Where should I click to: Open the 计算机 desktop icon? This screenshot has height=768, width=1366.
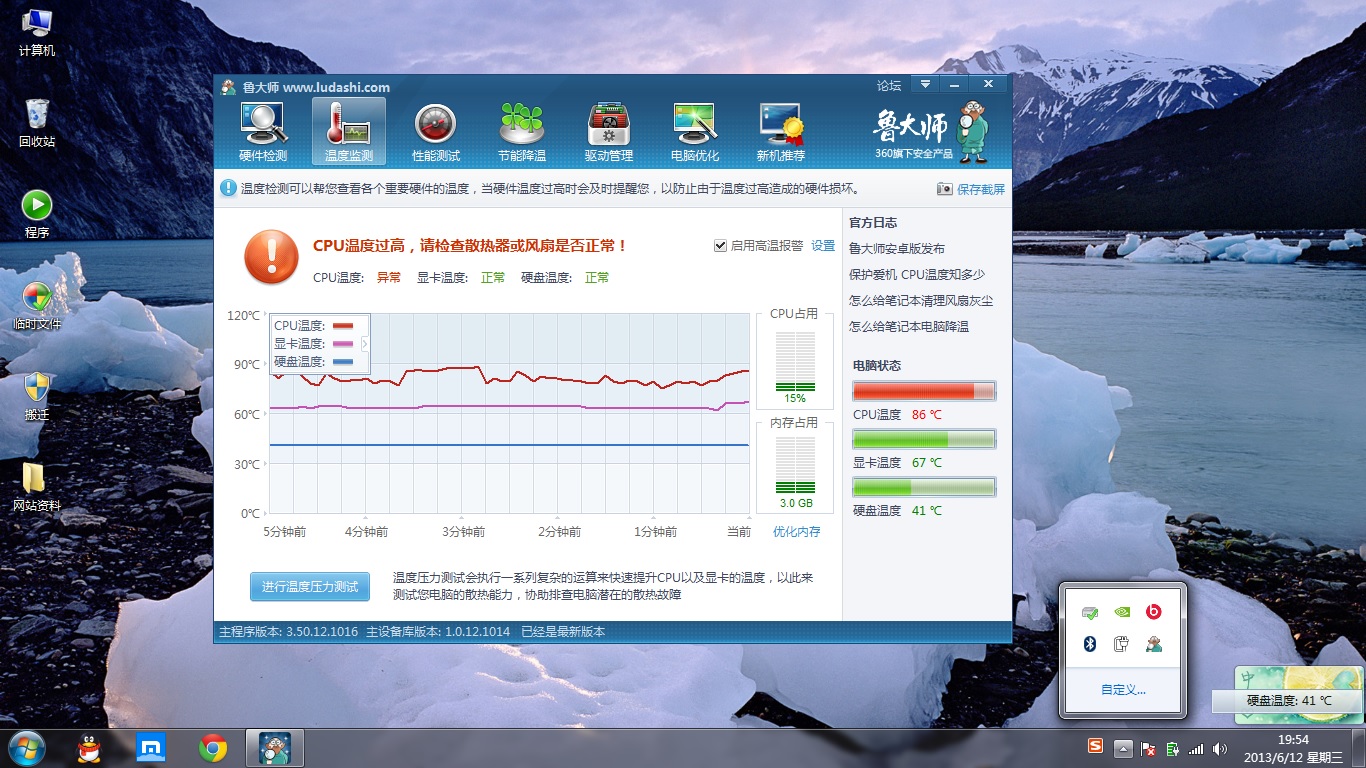37,32
